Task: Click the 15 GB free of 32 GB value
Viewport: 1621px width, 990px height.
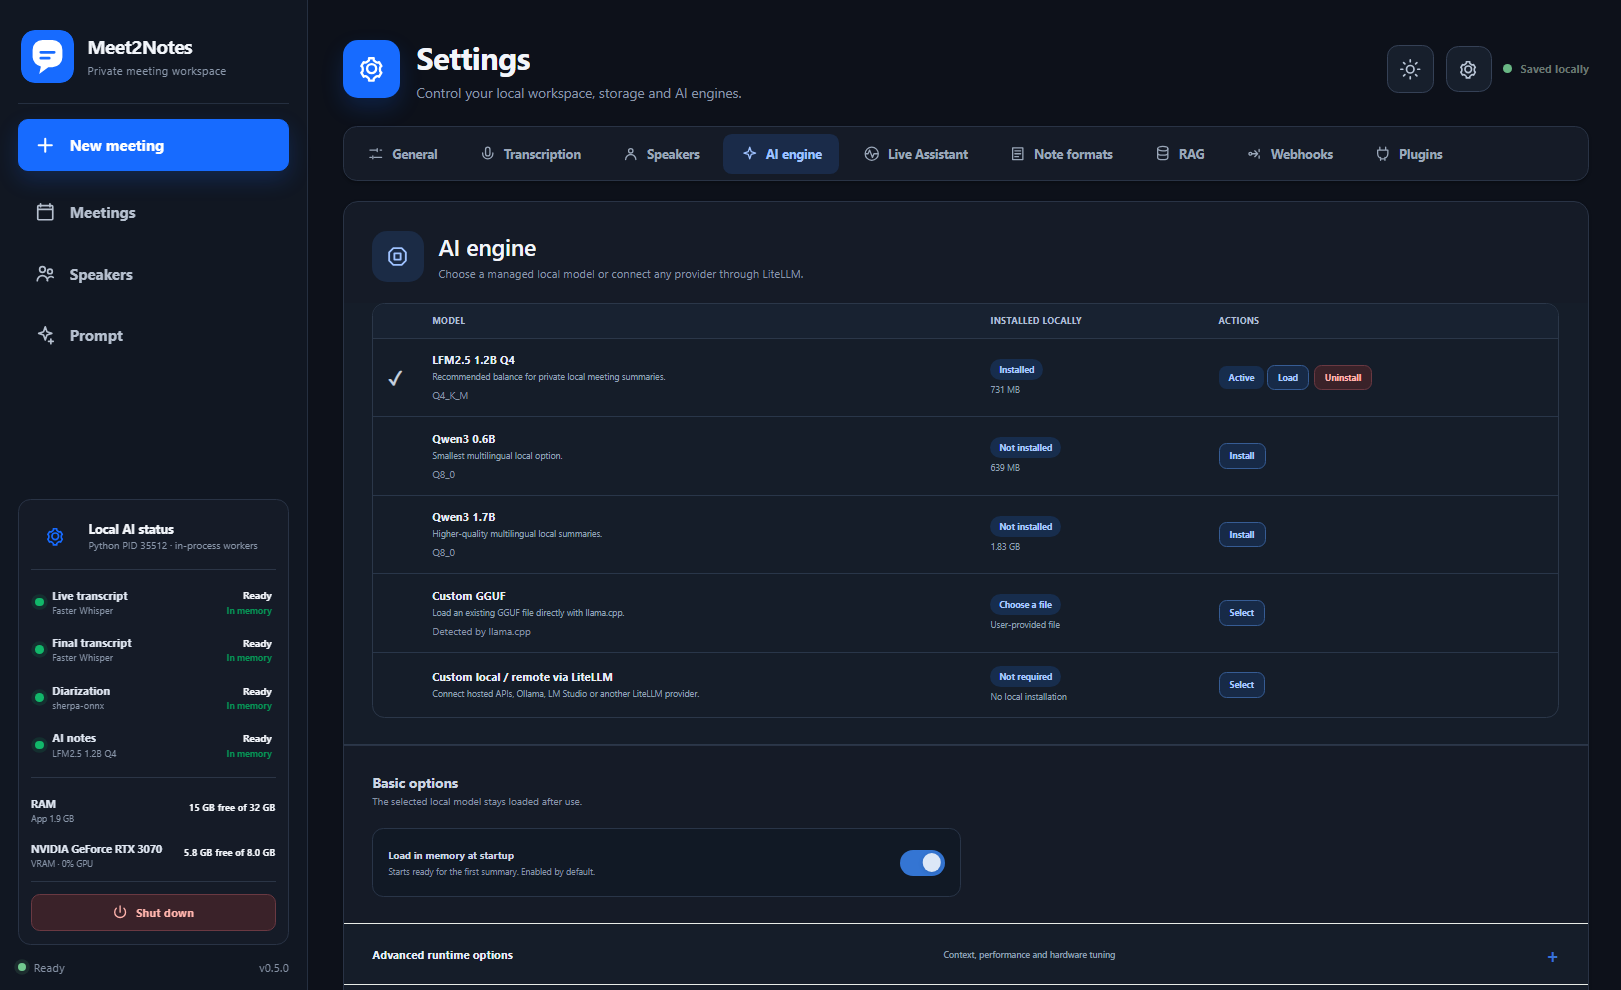Action: click(232, 807)
